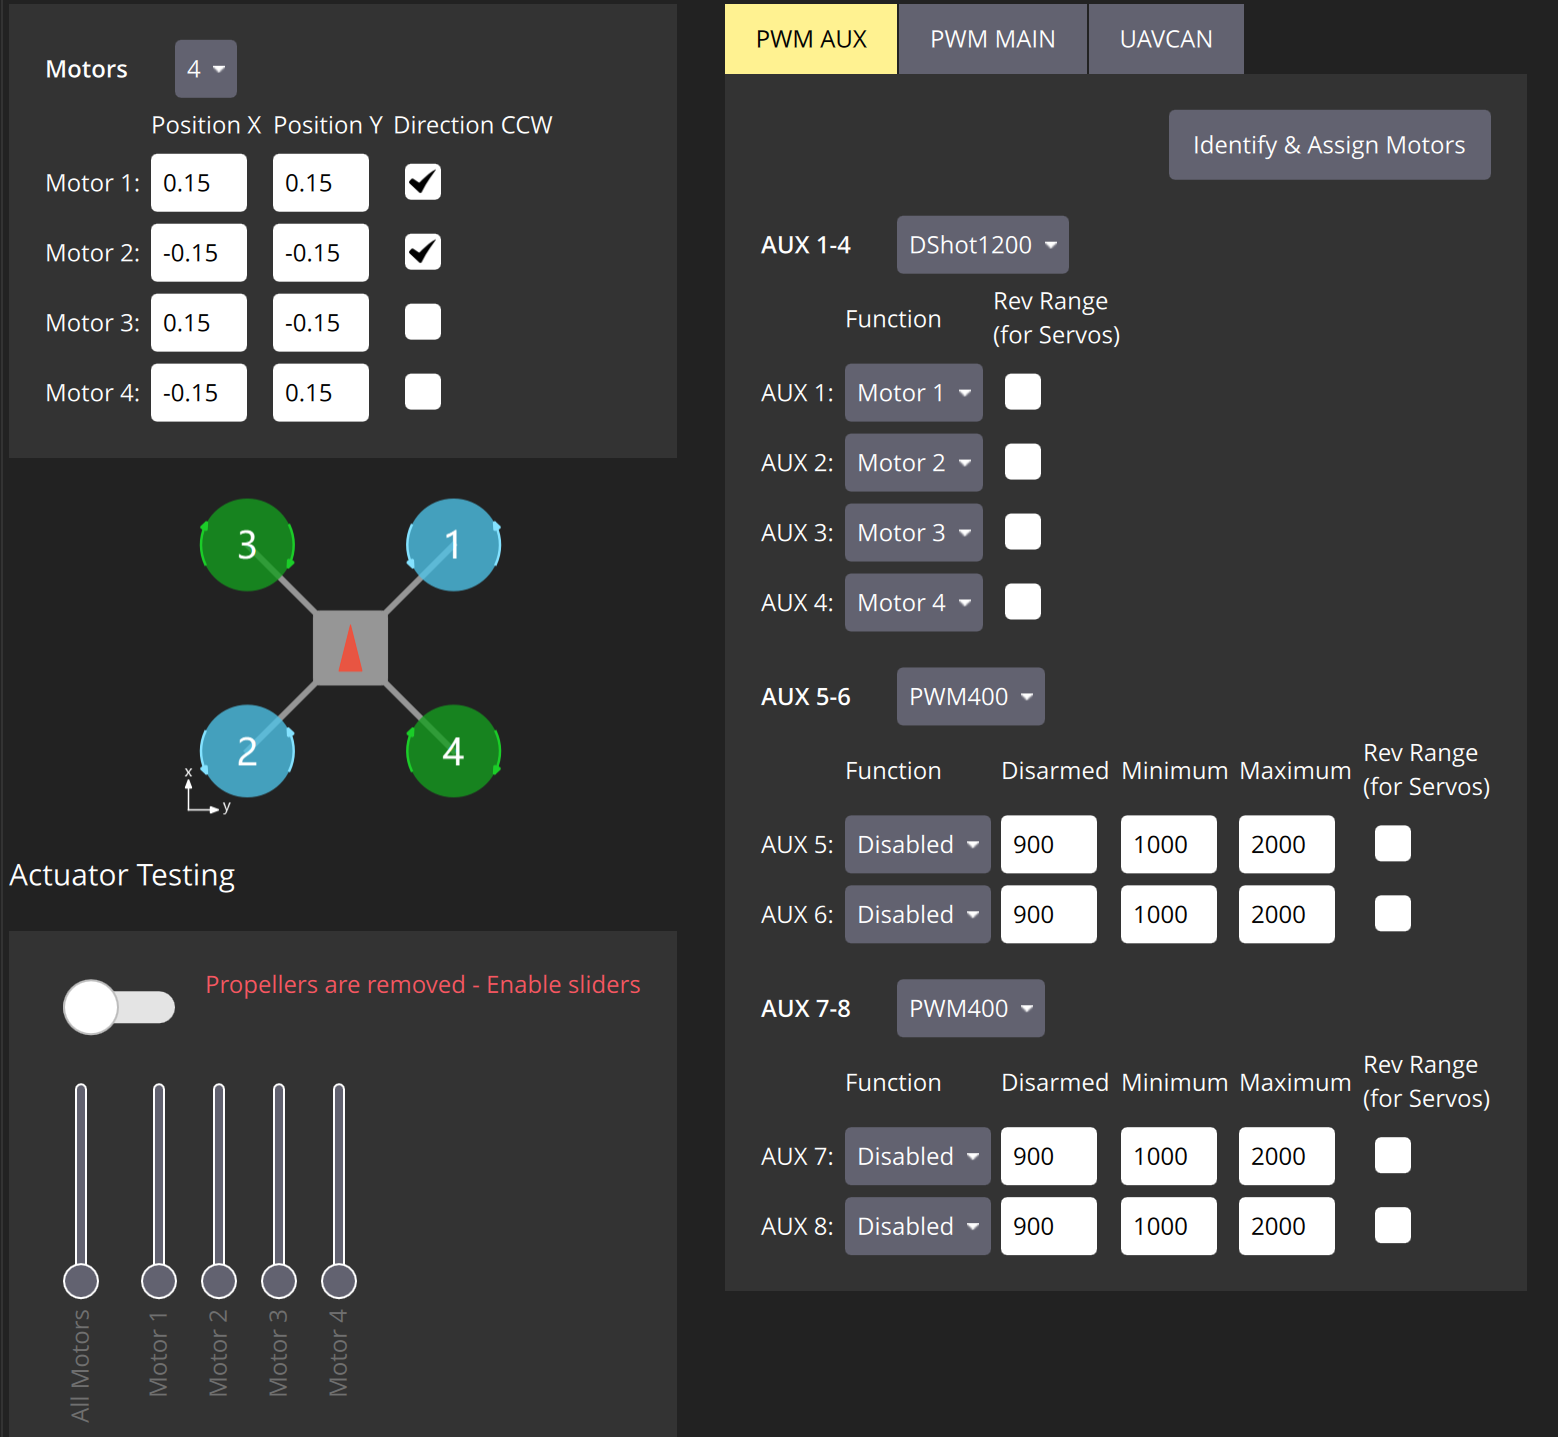This screenshot has height=1437, width=1558.
Task: Click AUX 7 Disarmed value field
Action: tap(1049, 1157)
